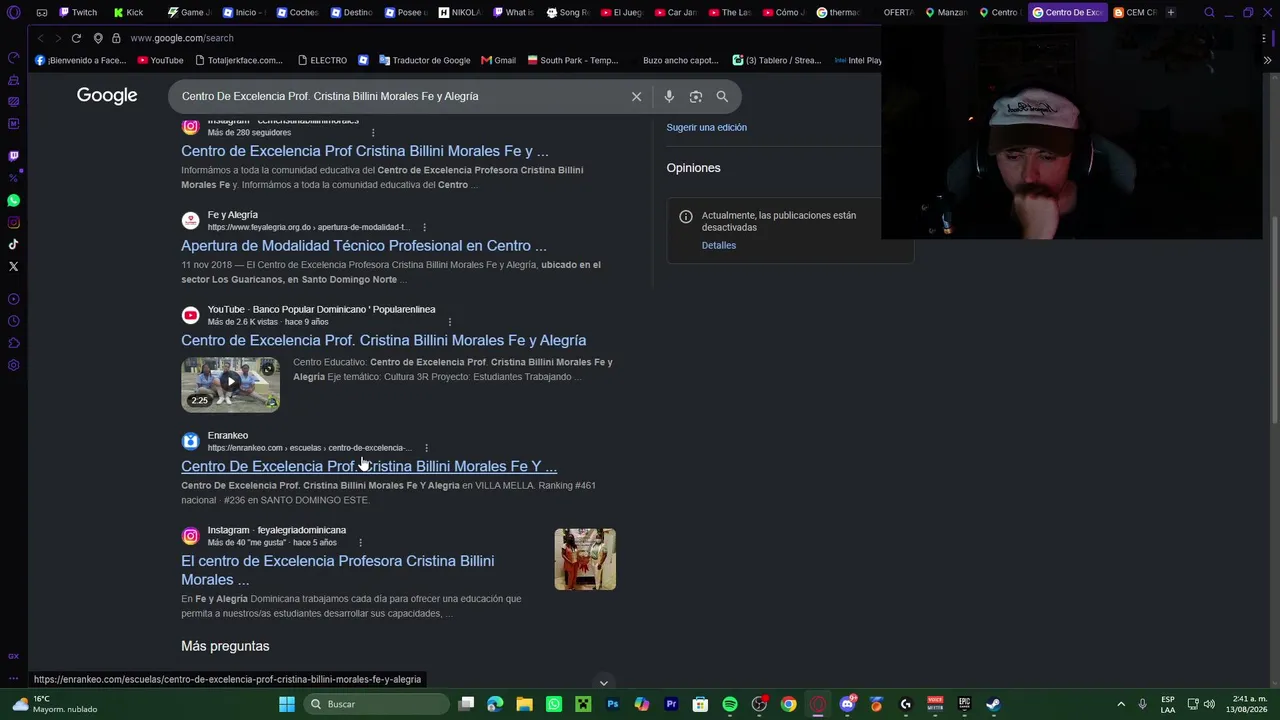Switch to the Twitch tab
This screenshot has width=1280, height=720.
[77, 12]
